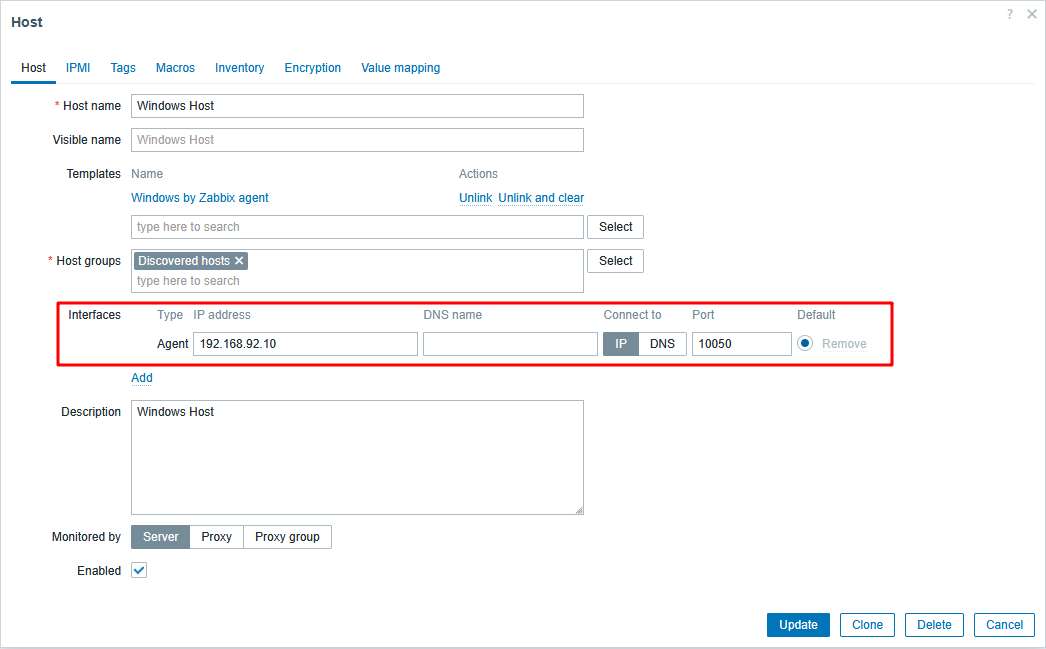Remove the Discovered hosts group tag
Viewport: 1046px width, 649px height.
pos(239,261)
